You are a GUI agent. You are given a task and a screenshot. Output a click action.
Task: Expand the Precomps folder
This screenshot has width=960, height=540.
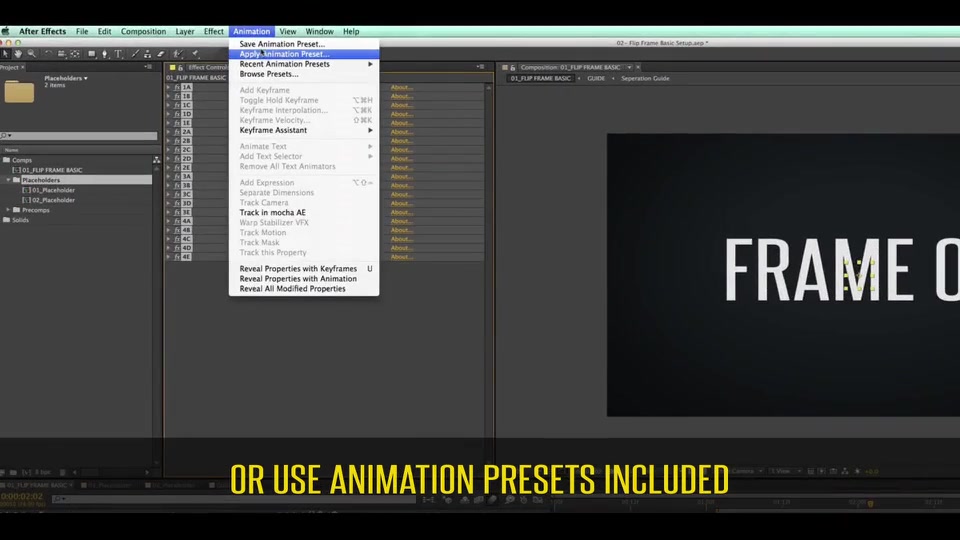coord(9,210)
